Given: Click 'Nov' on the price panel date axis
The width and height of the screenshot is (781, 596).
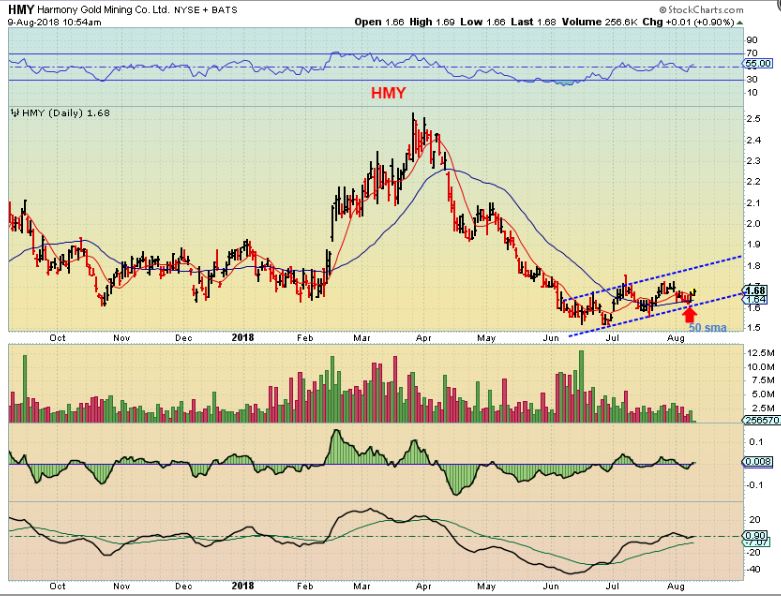Looking at the screenshot, I should (x=122, y=338).
